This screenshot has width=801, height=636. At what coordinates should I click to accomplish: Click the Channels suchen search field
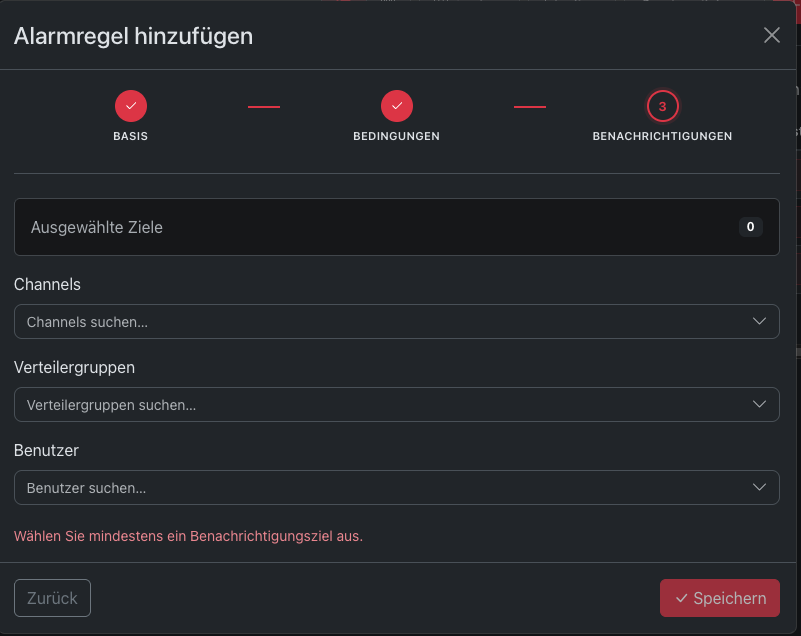(x=396, y=321)
